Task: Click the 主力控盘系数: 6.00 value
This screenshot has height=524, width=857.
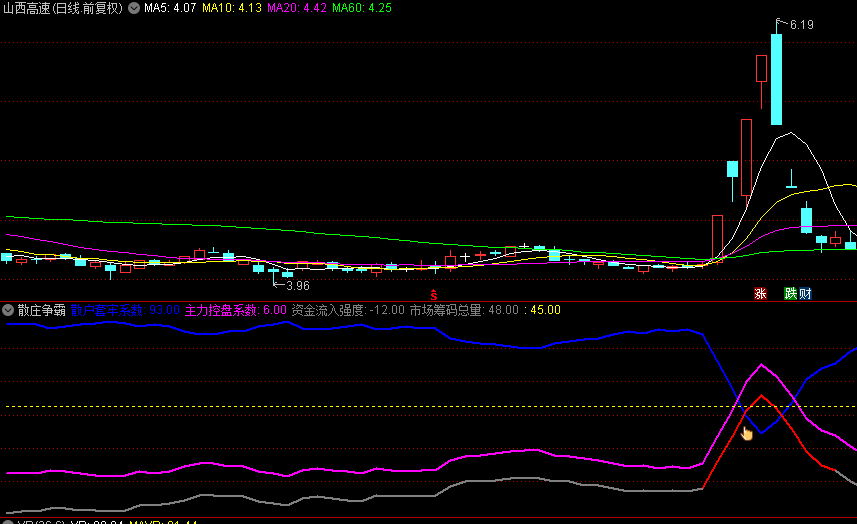Action: 236,310
